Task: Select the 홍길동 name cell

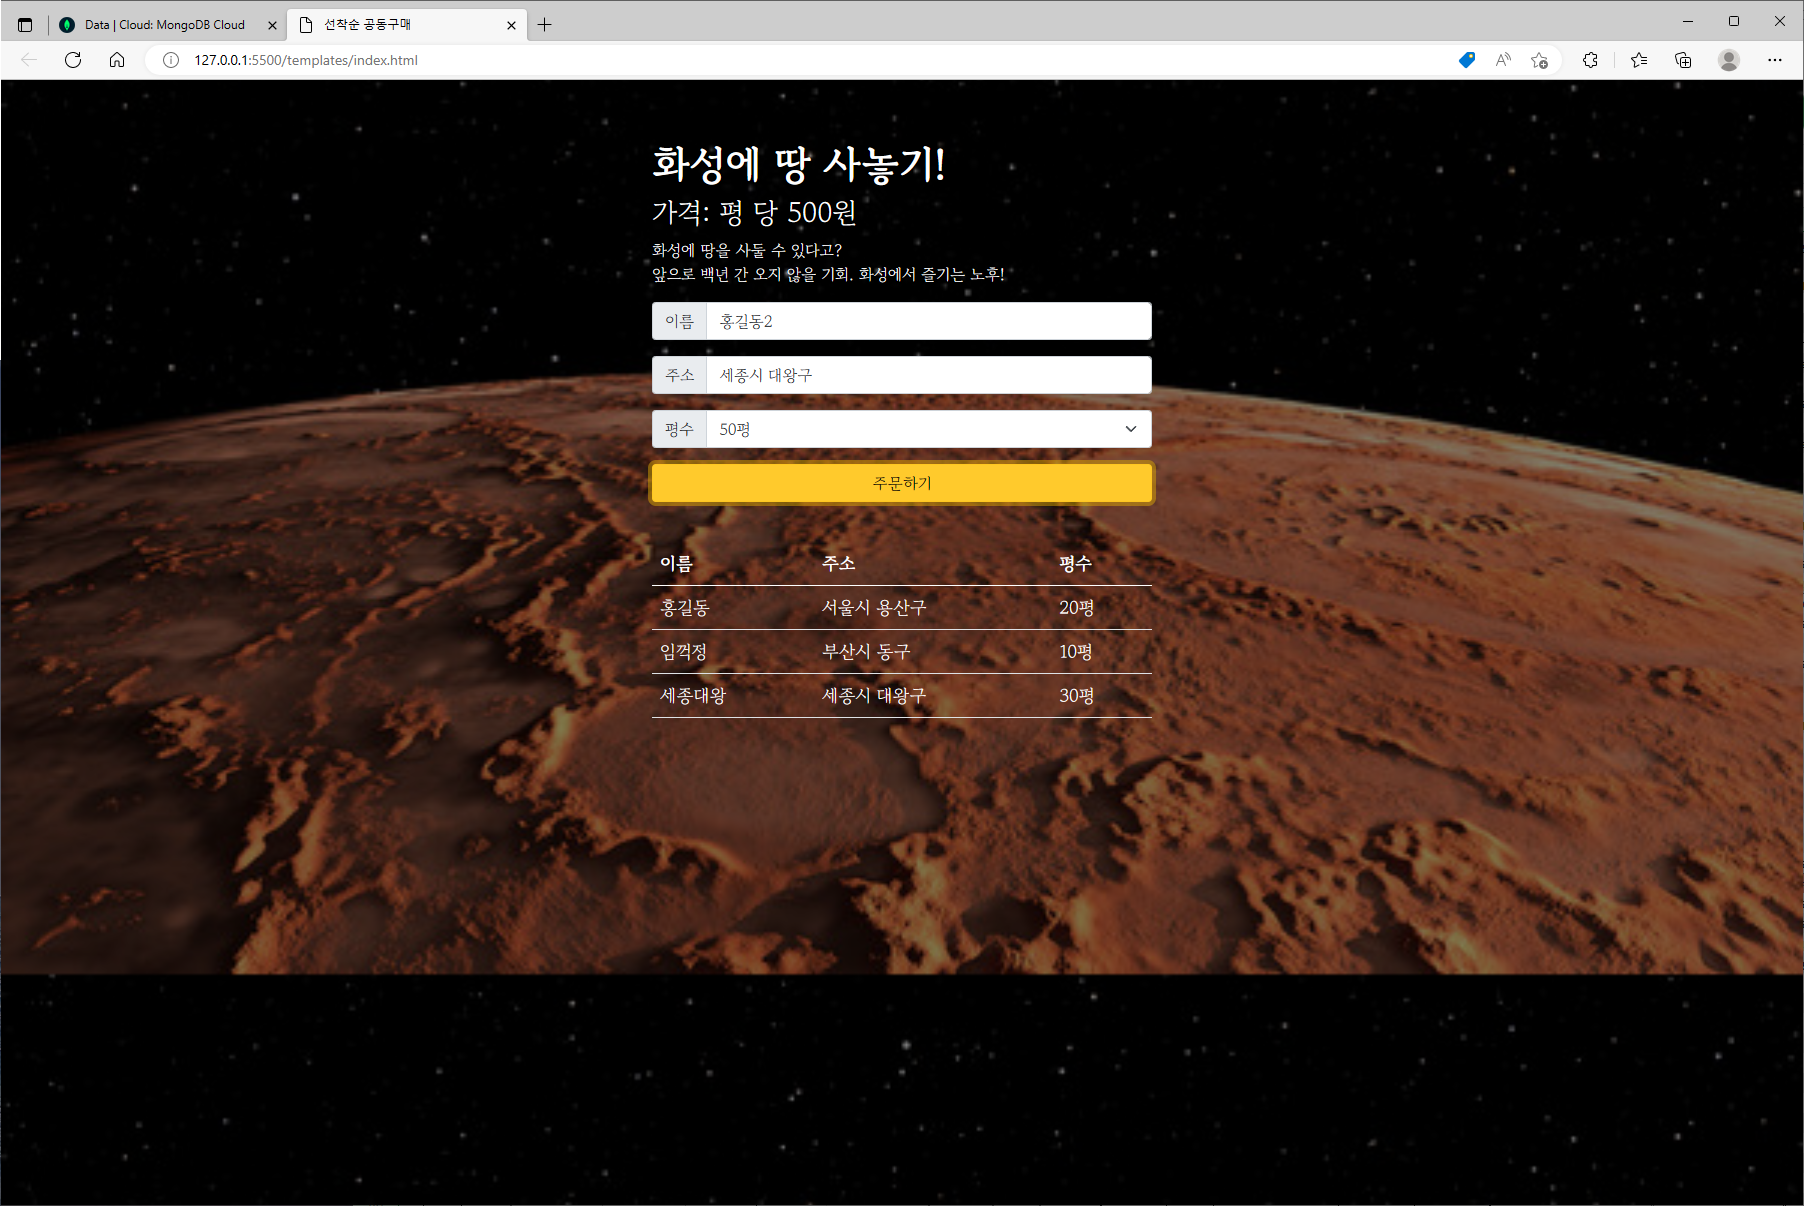Action: (x=685, y=607)
